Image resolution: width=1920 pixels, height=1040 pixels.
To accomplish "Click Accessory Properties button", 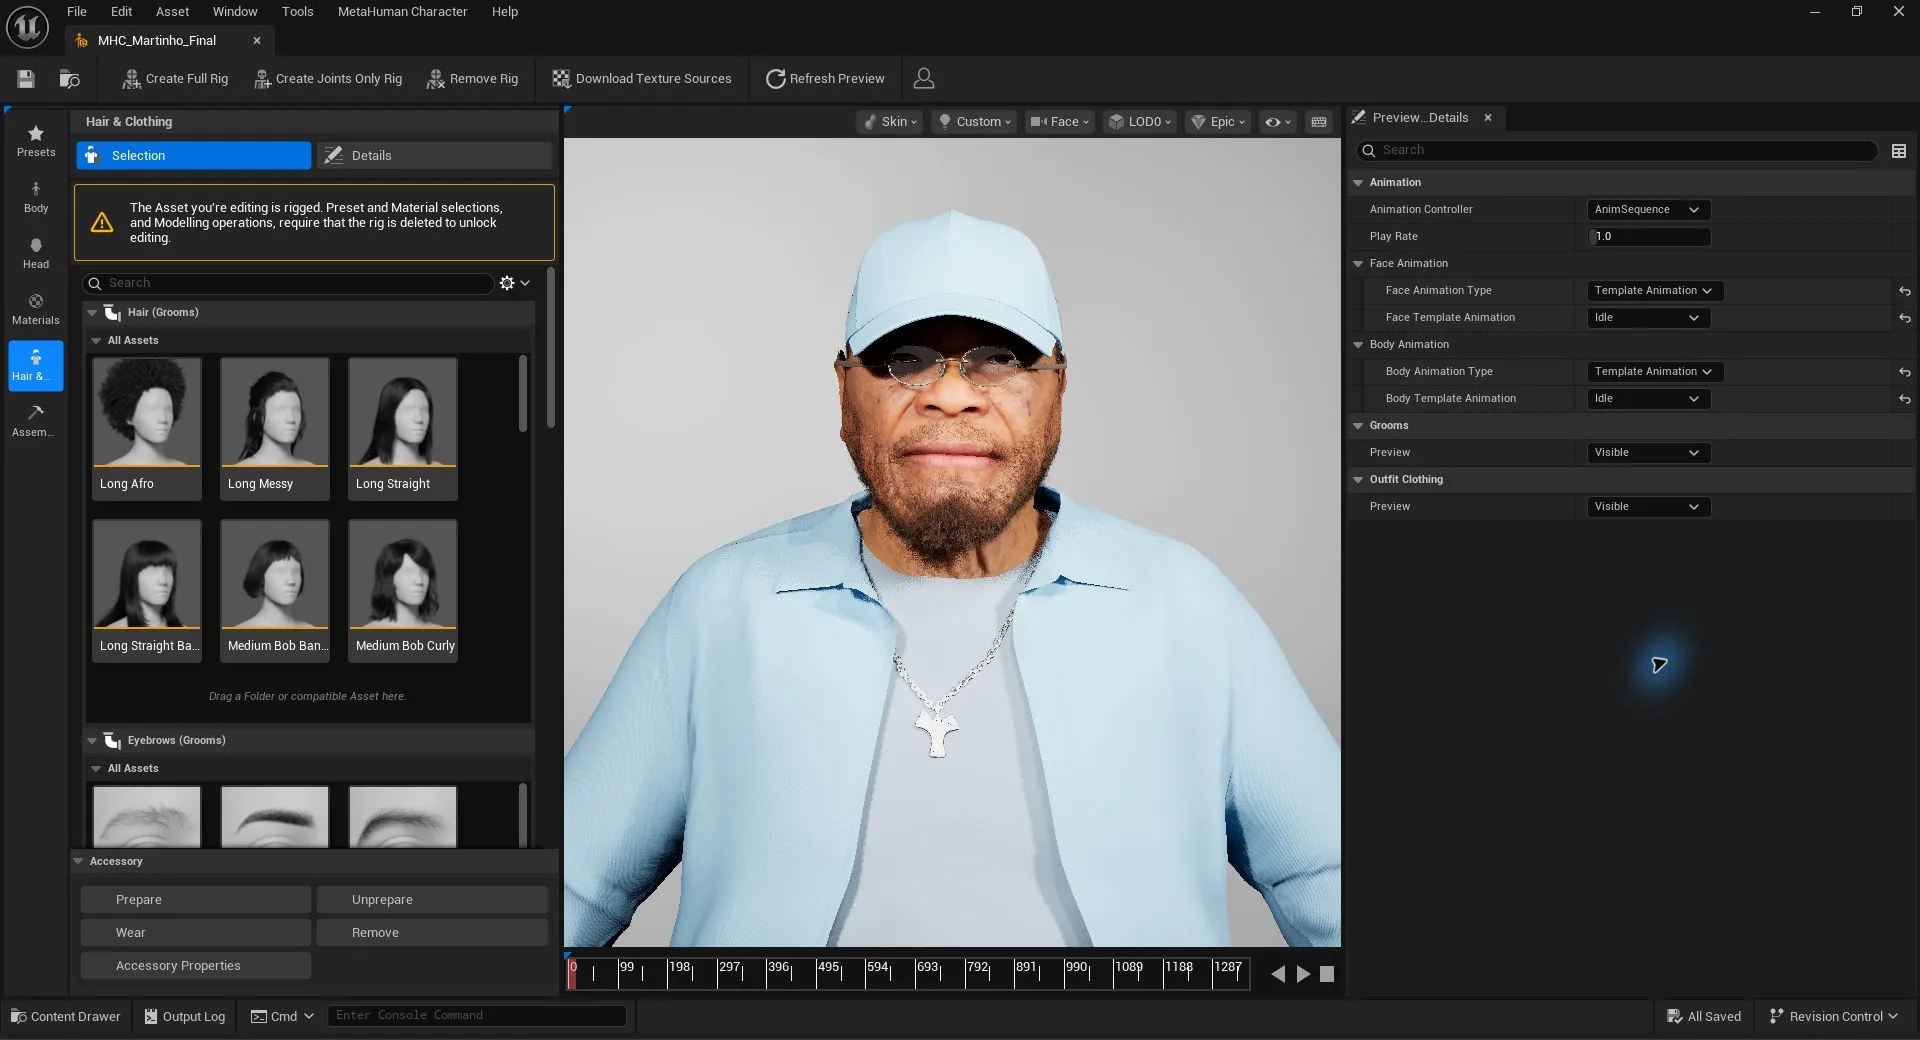I will tap(196, 966).
